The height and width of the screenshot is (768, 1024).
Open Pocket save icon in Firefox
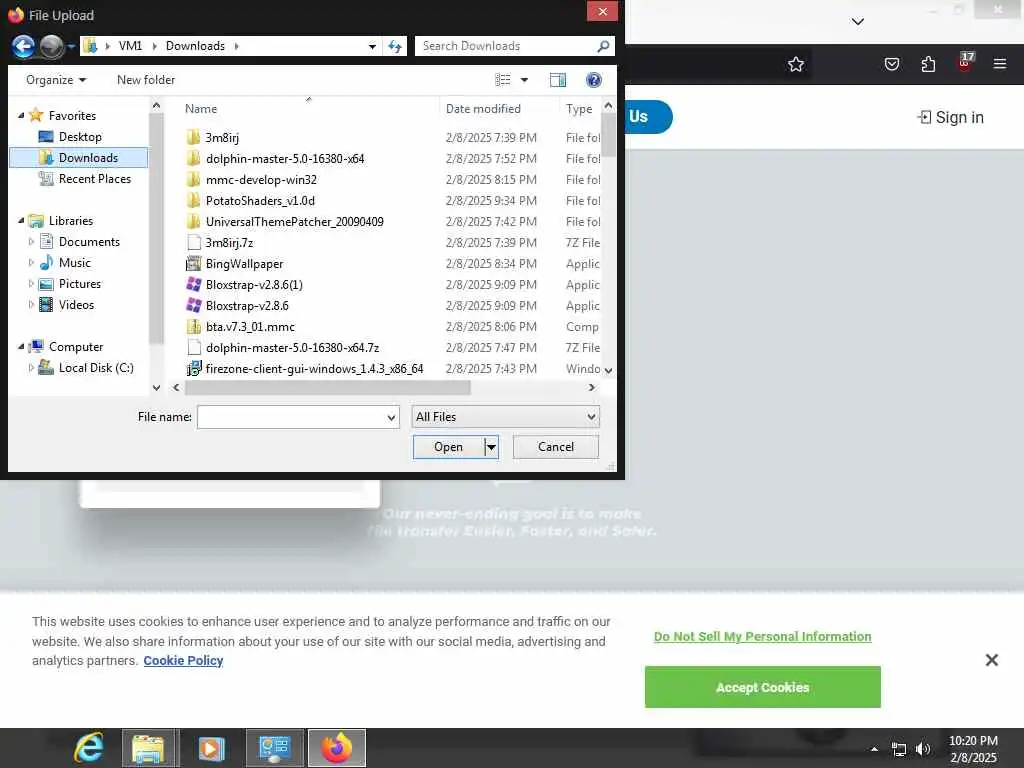tap(891, 64)
